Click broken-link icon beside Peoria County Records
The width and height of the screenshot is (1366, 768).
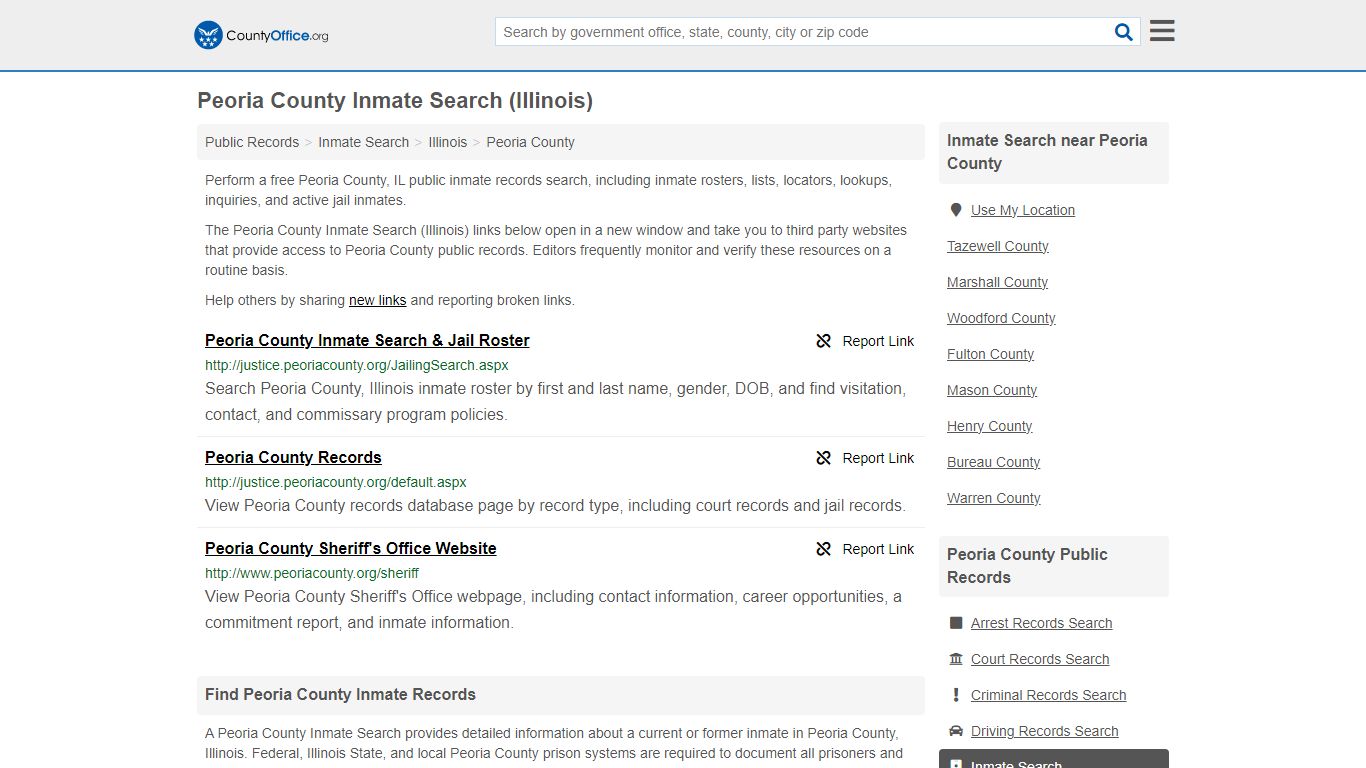pos(824,458)
